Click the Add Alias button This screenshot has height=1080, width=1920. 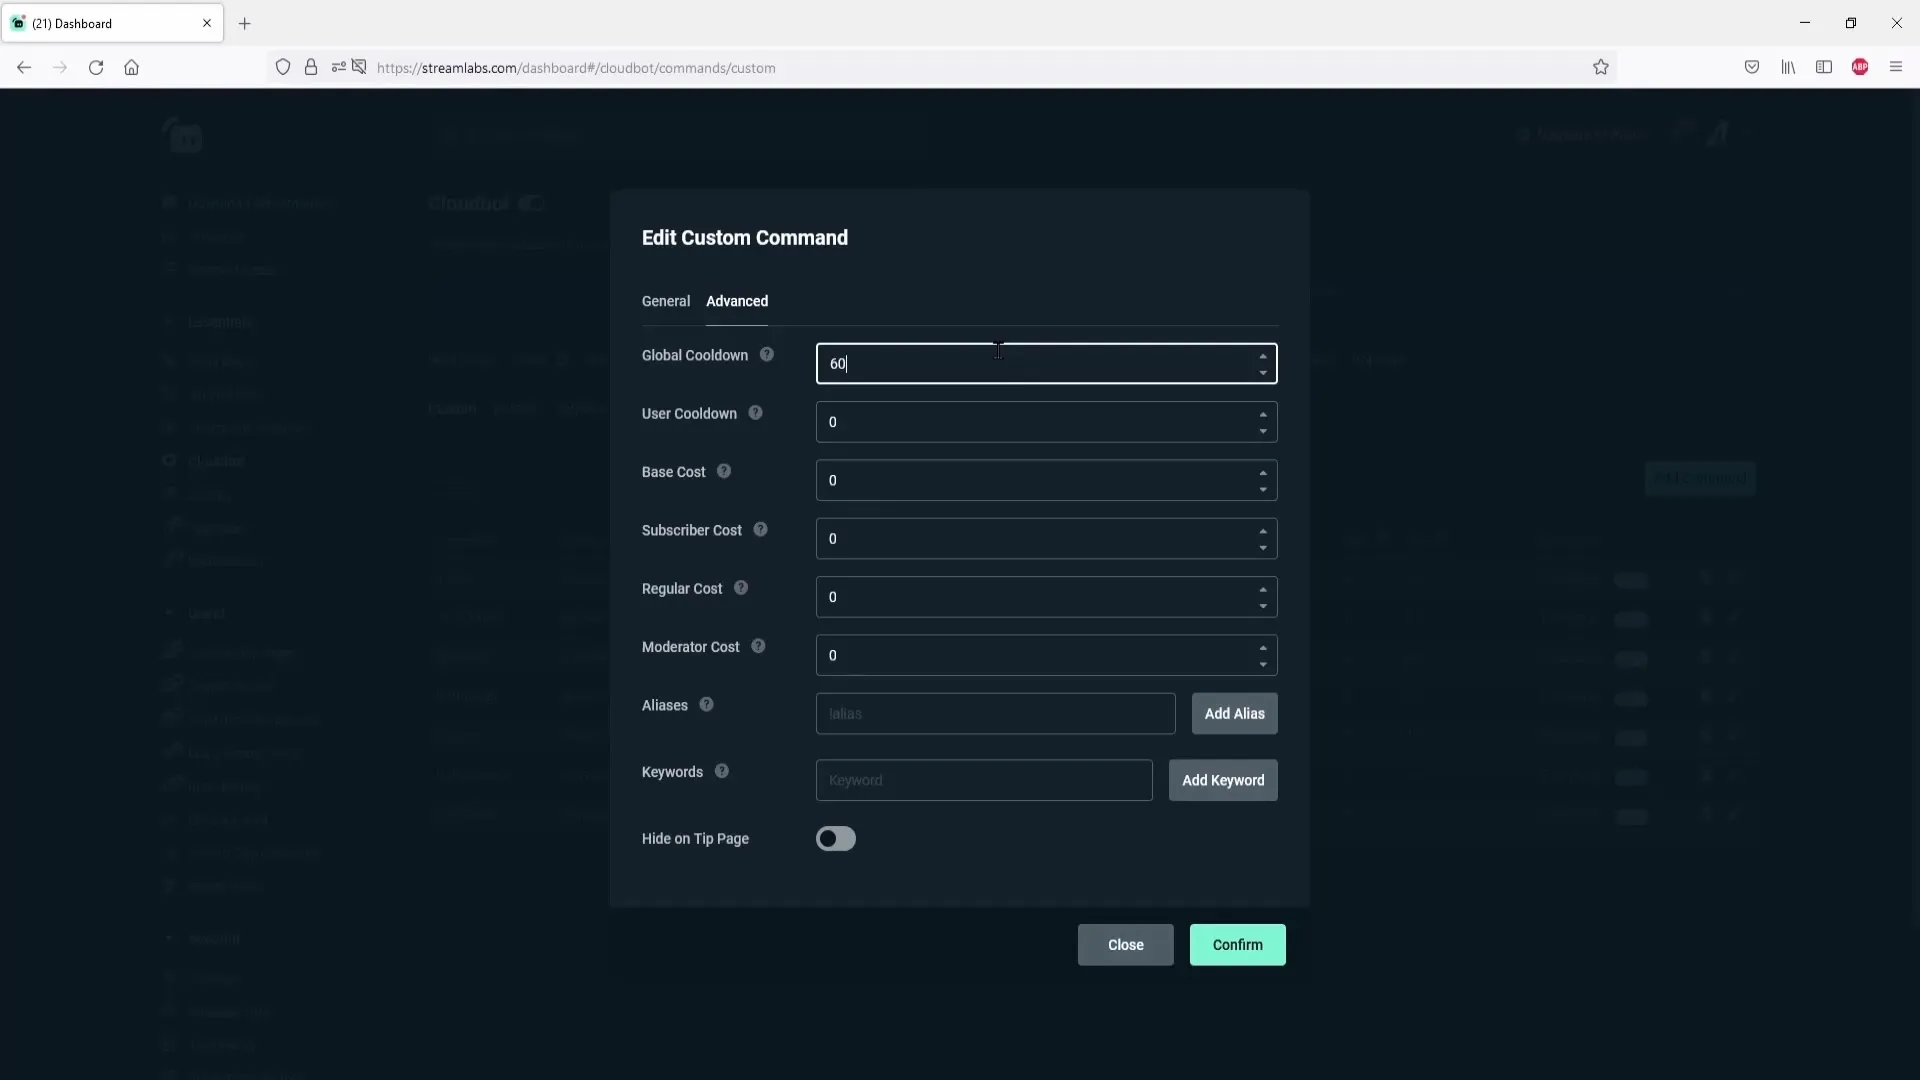pos(1234,713)
